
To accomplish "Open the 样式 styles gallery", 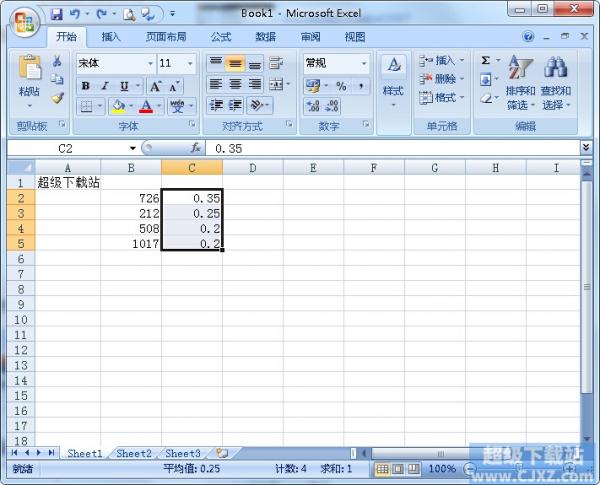I will (393, 82).
